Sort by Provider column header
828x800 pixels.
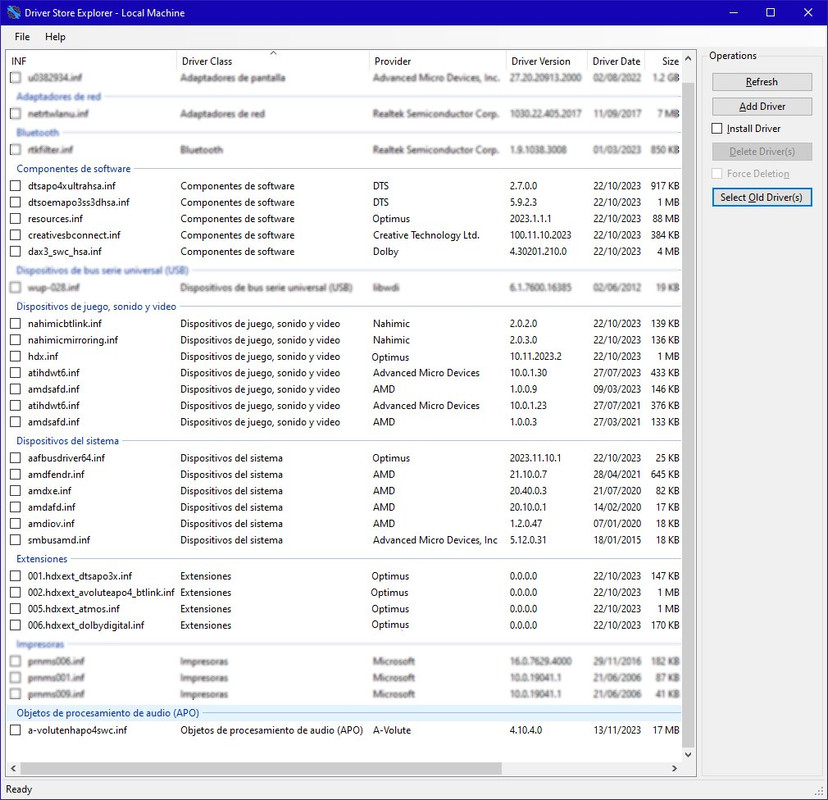(x=437, y=61)
